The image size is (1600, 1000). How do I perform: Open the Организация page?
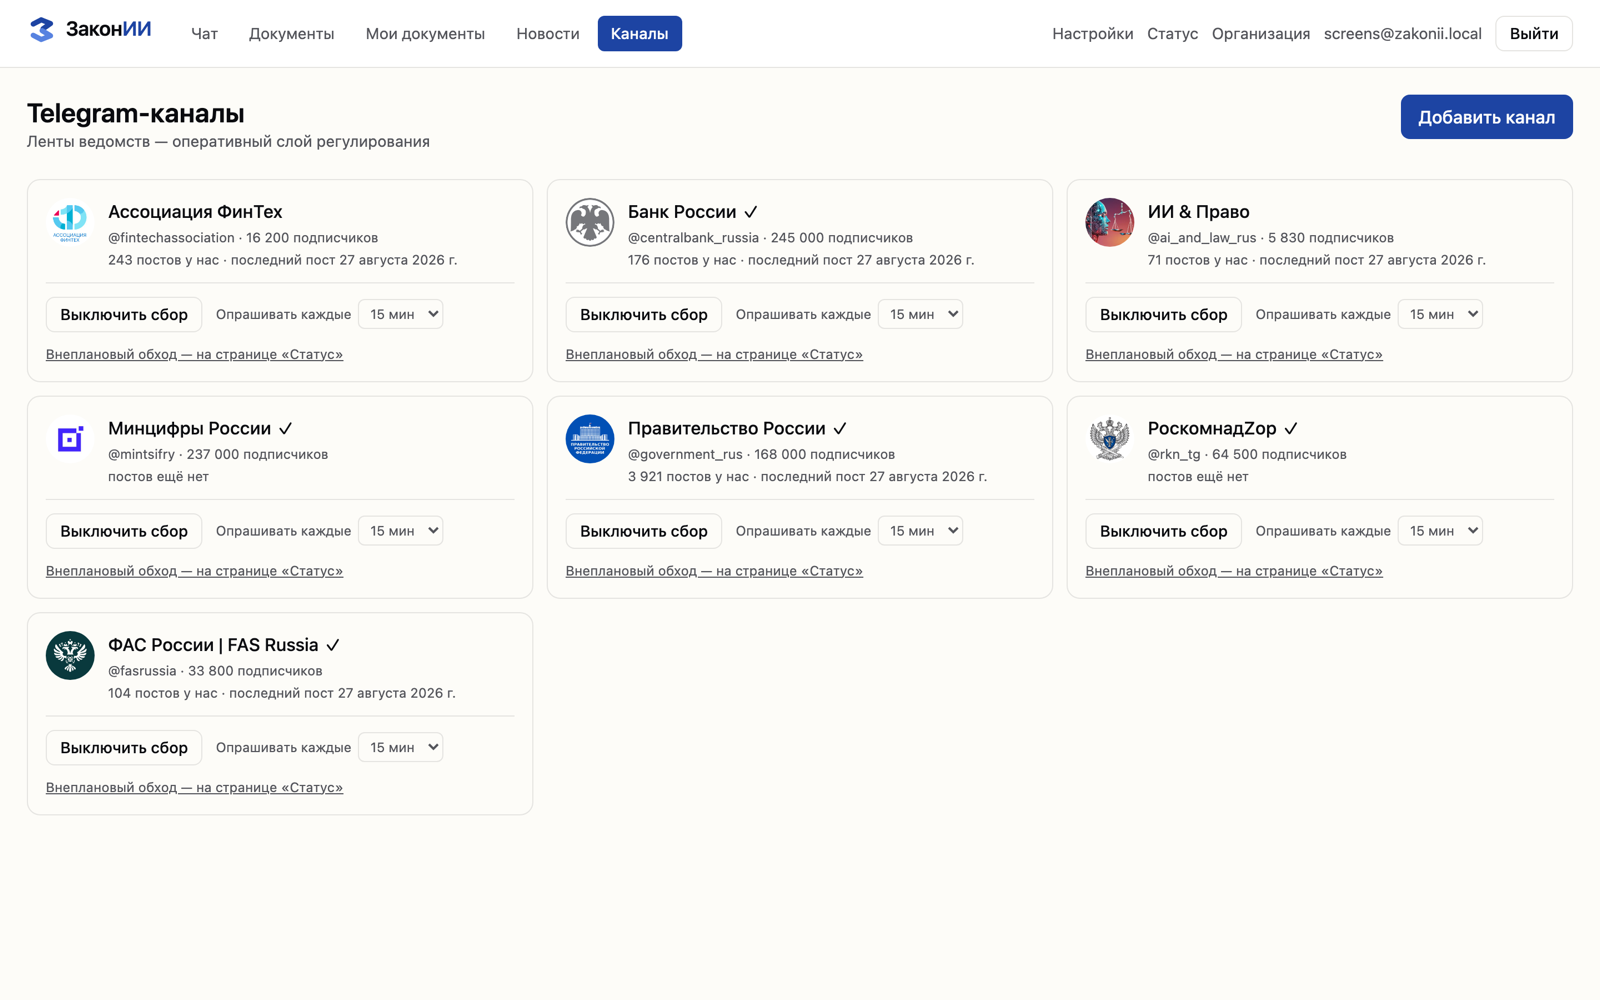[x=1261, y=34]
